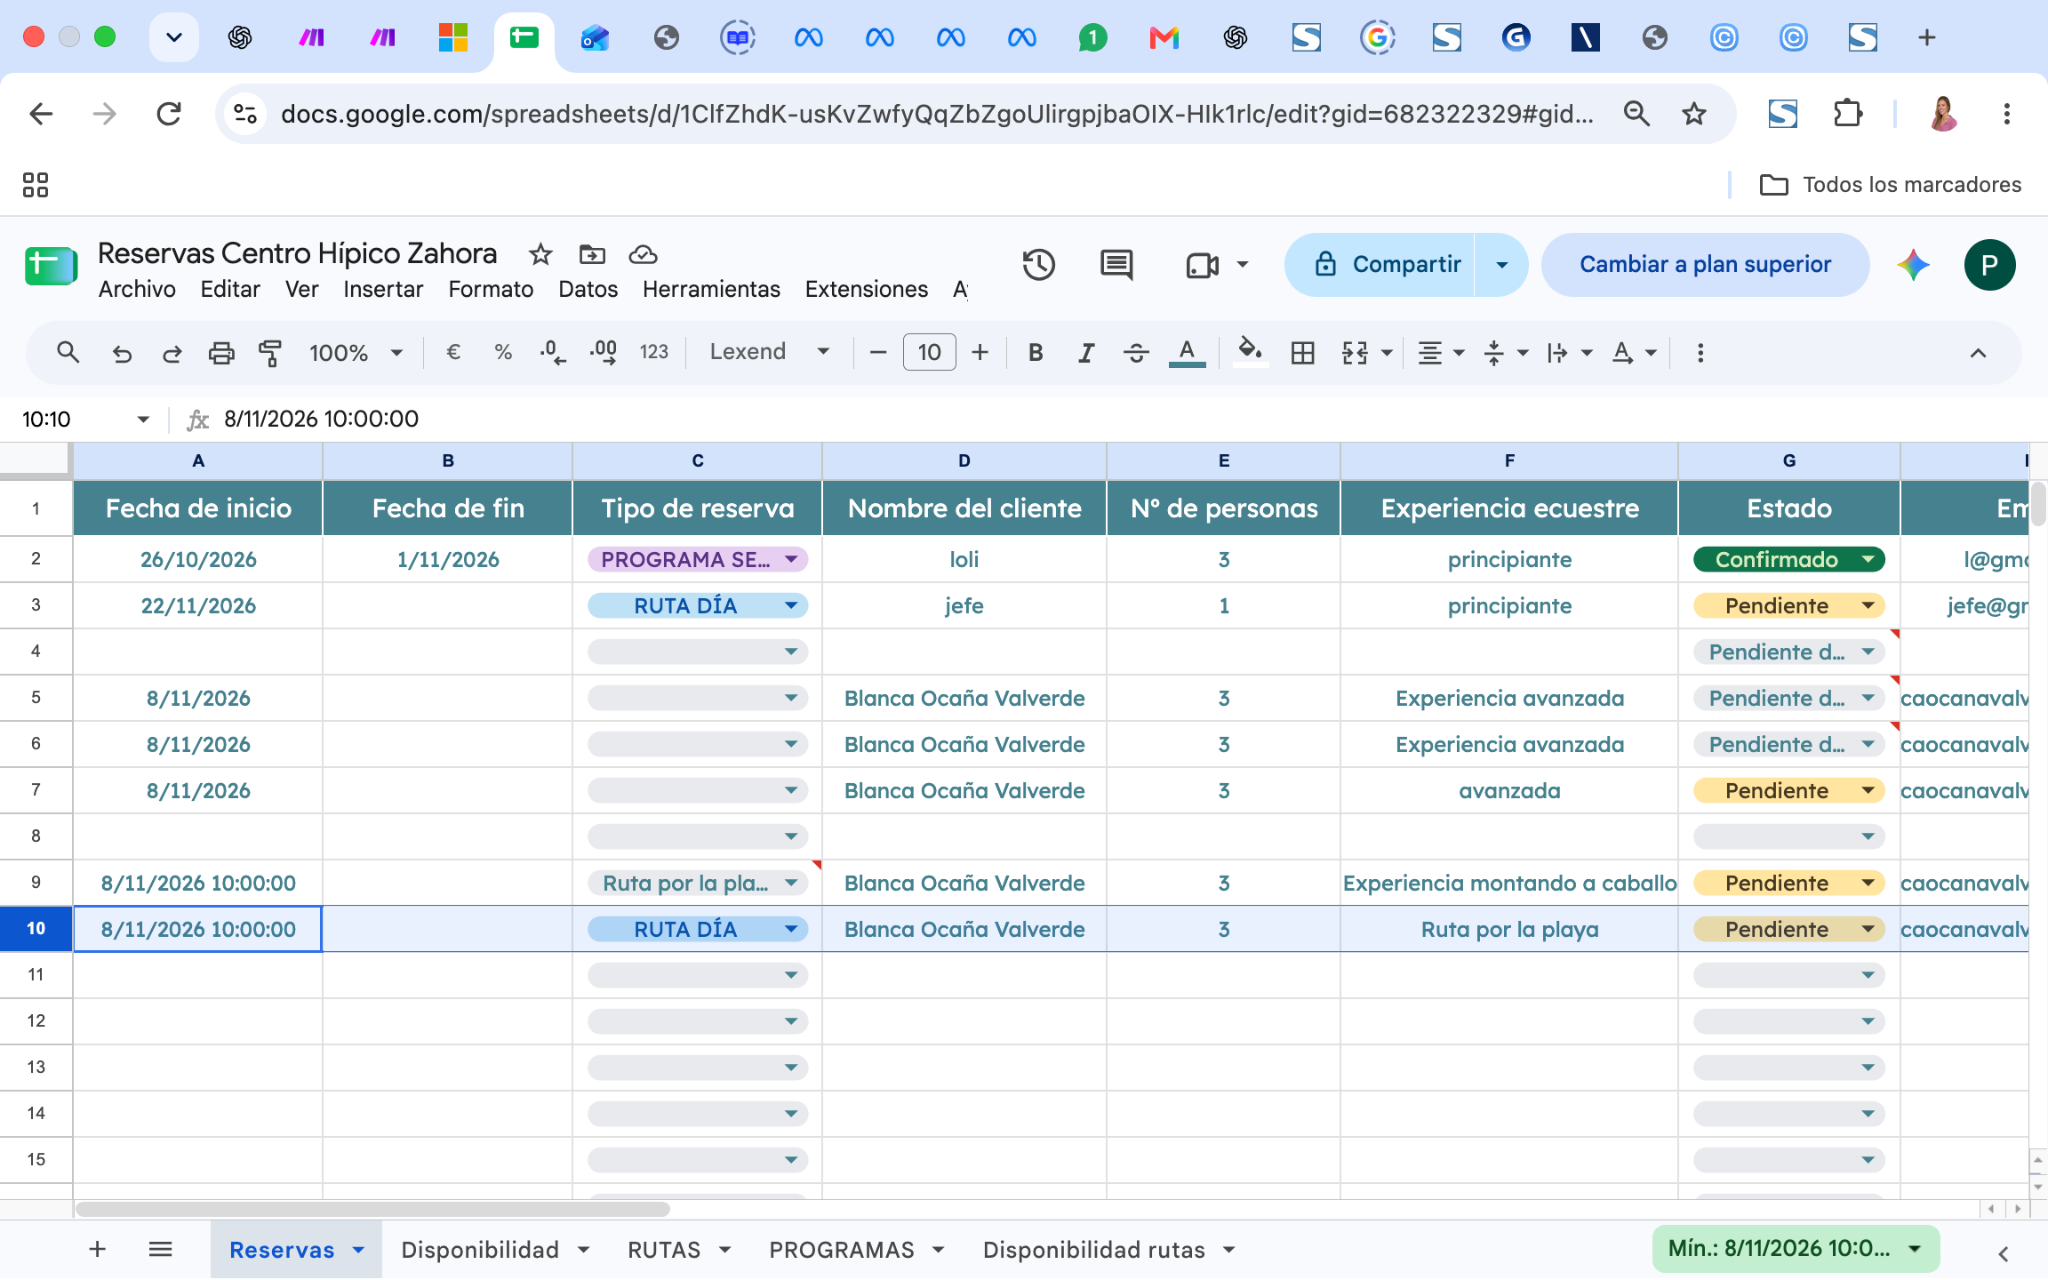Select the paint format roller icon

point(270,353)
